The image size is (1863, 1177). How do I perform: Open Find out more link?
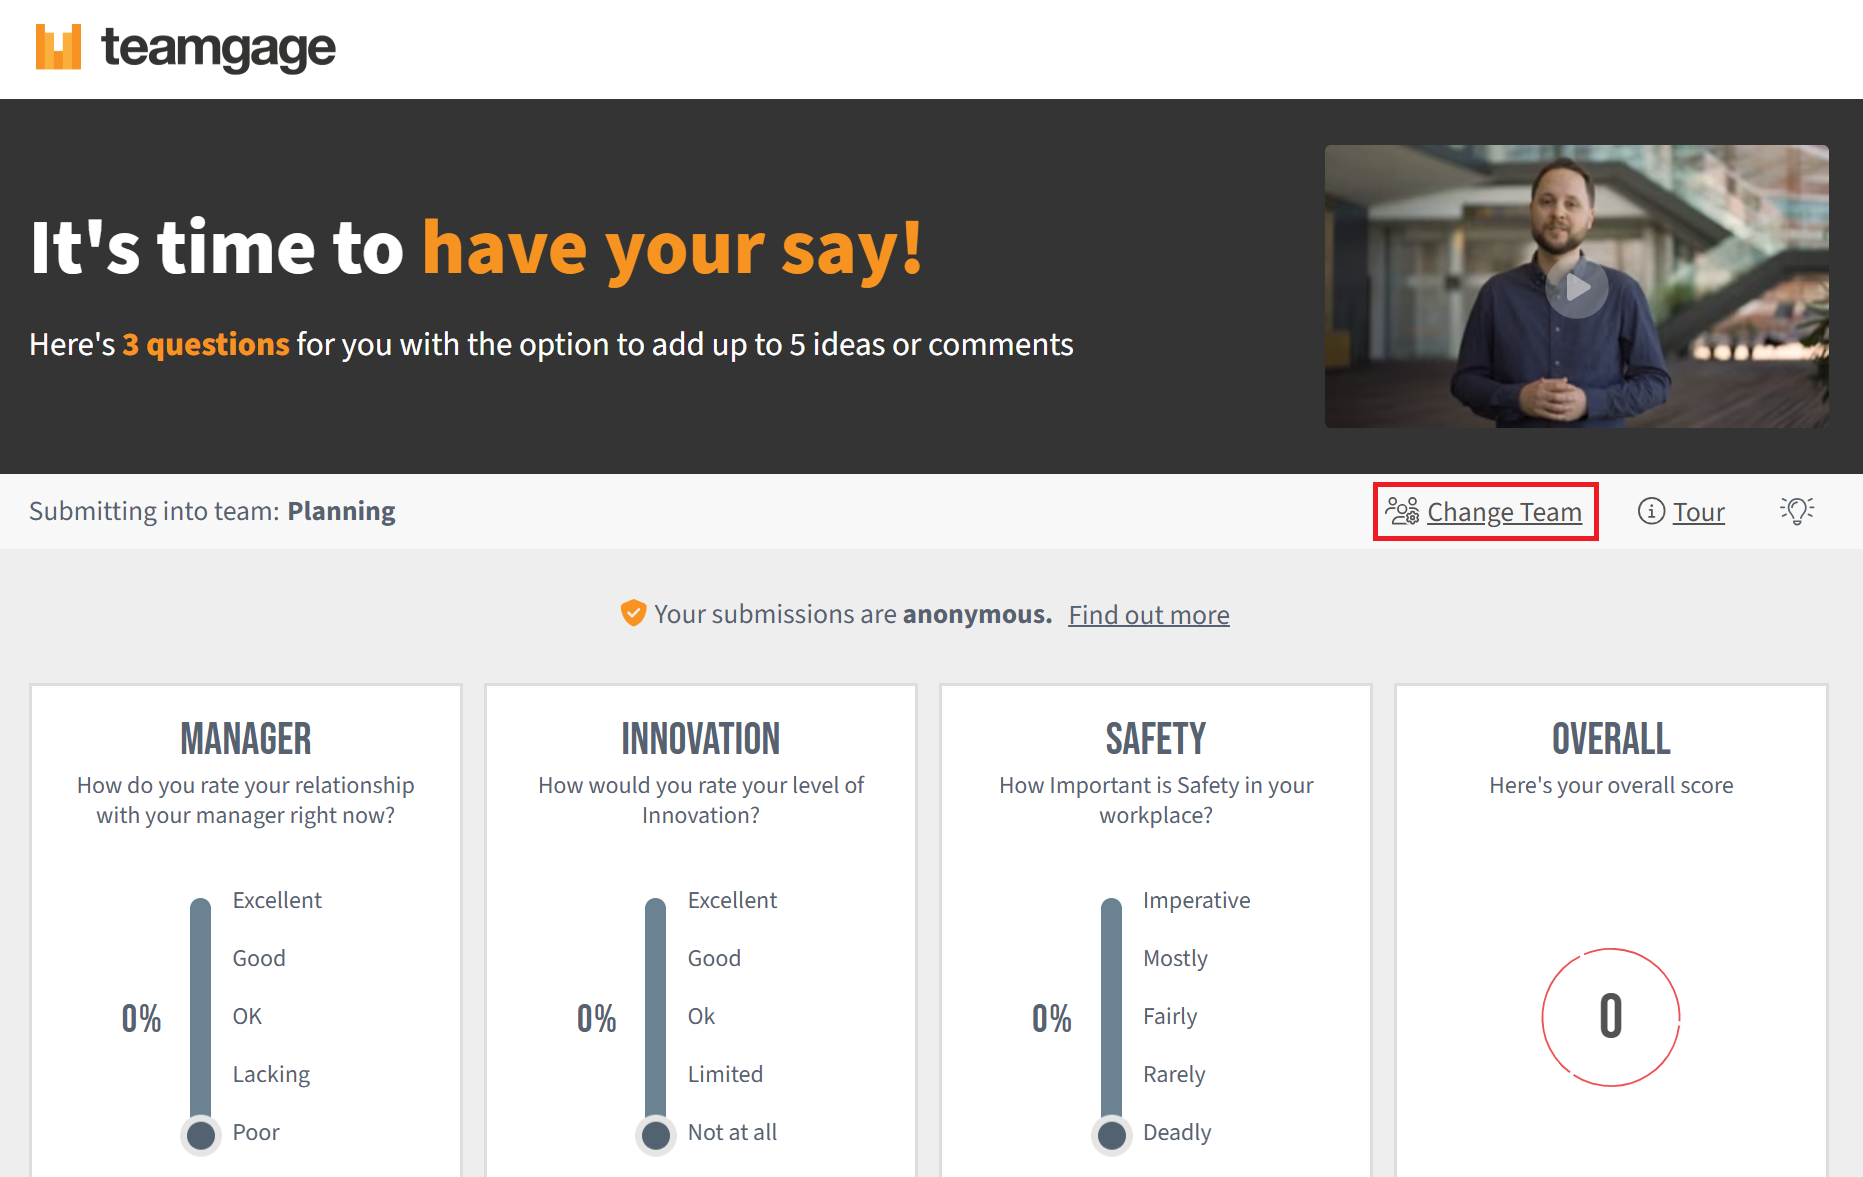[1149, 614]
